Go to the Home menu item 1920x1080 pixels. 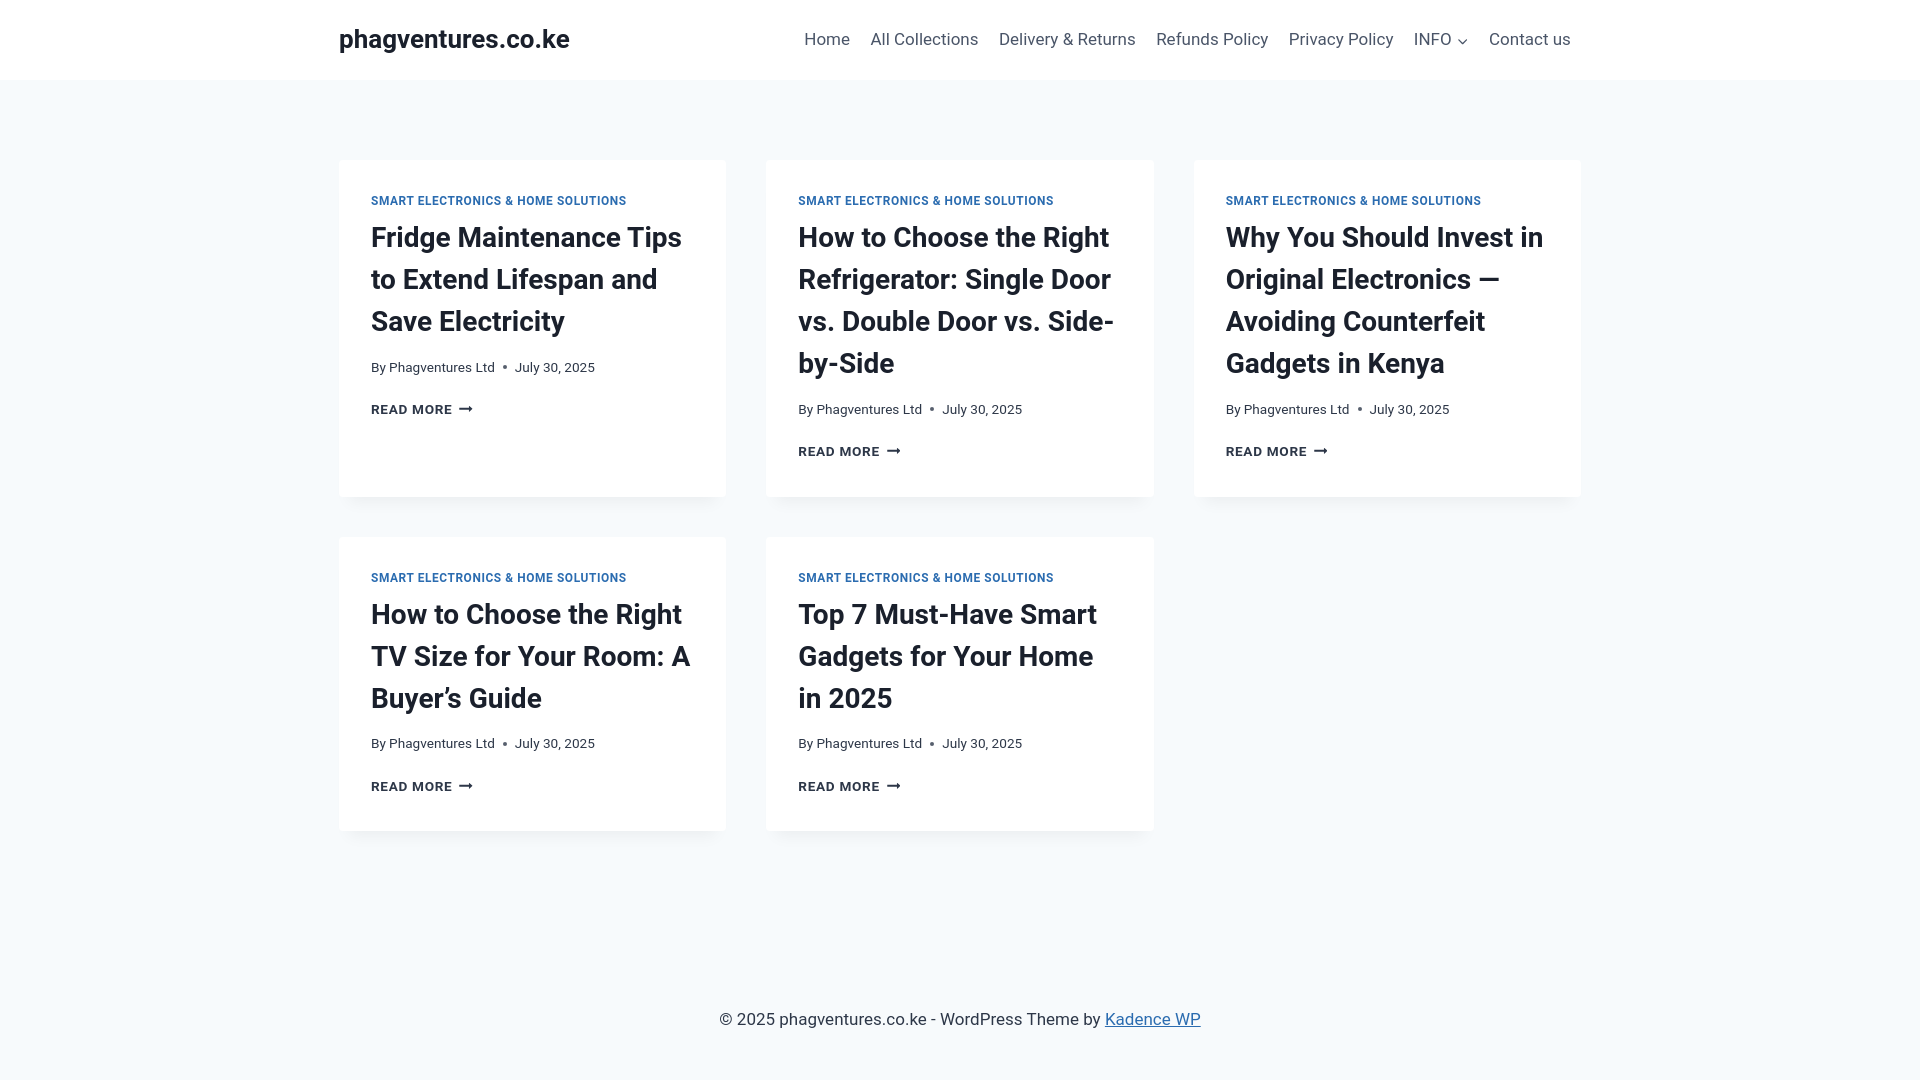coord(827,39)
